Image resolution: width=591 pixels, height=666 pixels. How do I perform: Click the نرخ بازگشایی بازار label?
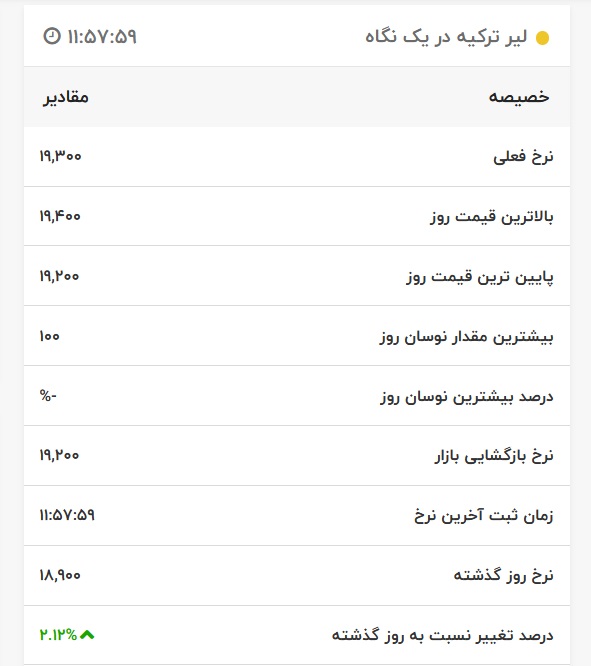[x=494, y=456]
